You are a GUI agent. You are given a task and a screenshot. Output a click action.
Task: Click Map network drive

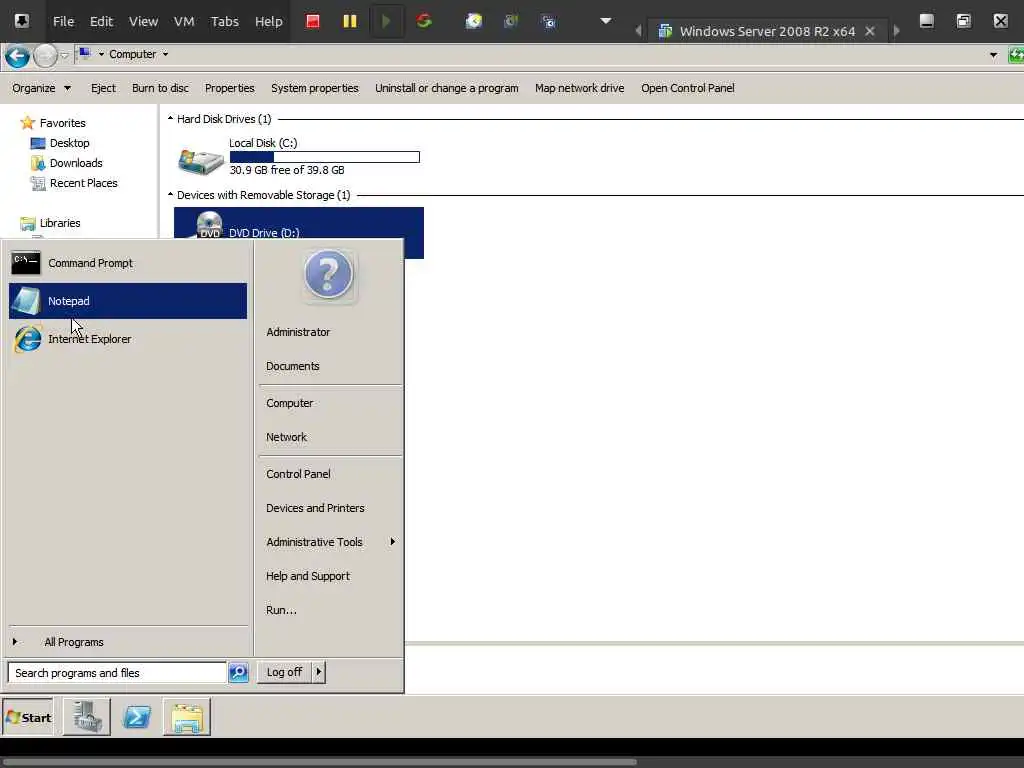coord(579,88)
